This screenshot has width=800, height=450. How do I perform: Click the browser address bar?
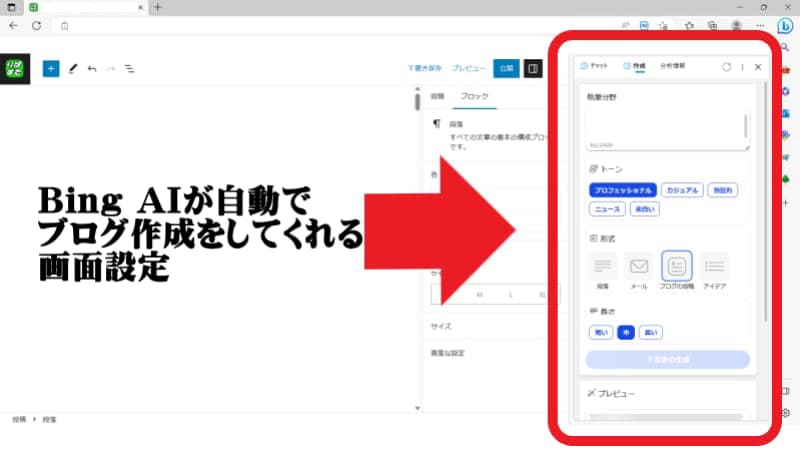(x=337, y=26)
